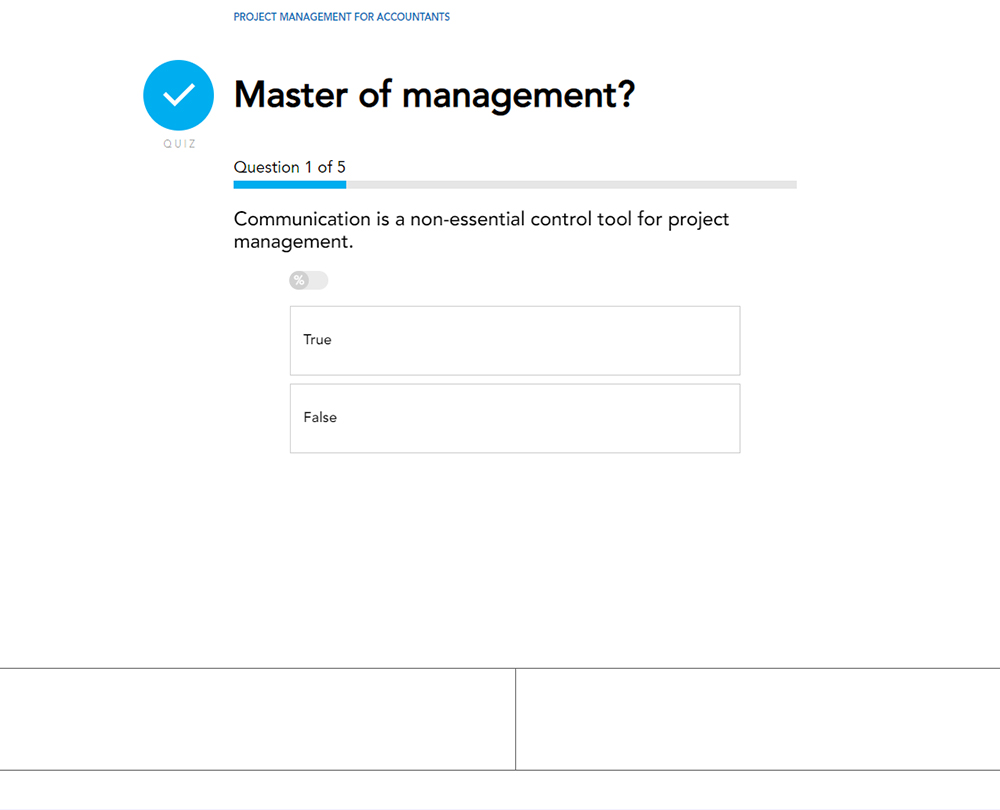Click the word "False" inside its box
Image resolution: width=1000 pixels, height=810 pixels.
pyautogui.click(x=320, y=418)
